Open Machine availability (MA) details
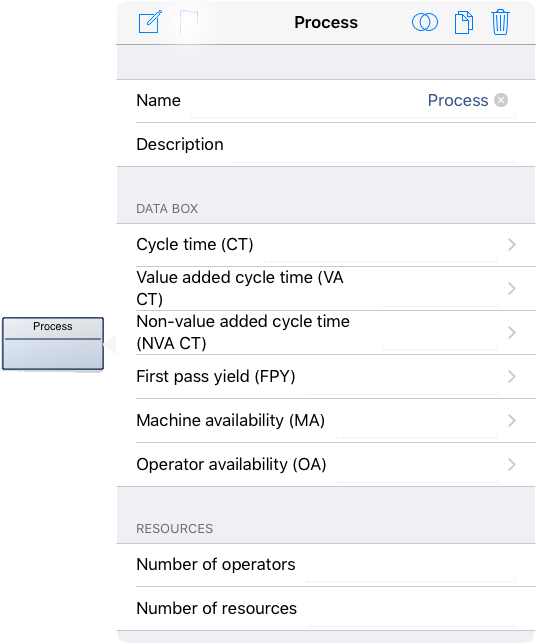Viewport: 536px width, 644px height. click(326, 421)
